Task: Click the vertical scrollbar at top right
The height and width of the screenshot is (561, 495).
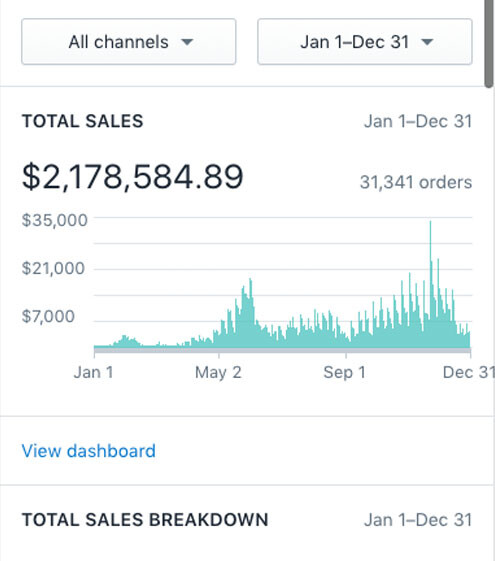Action: pos(489,43)
